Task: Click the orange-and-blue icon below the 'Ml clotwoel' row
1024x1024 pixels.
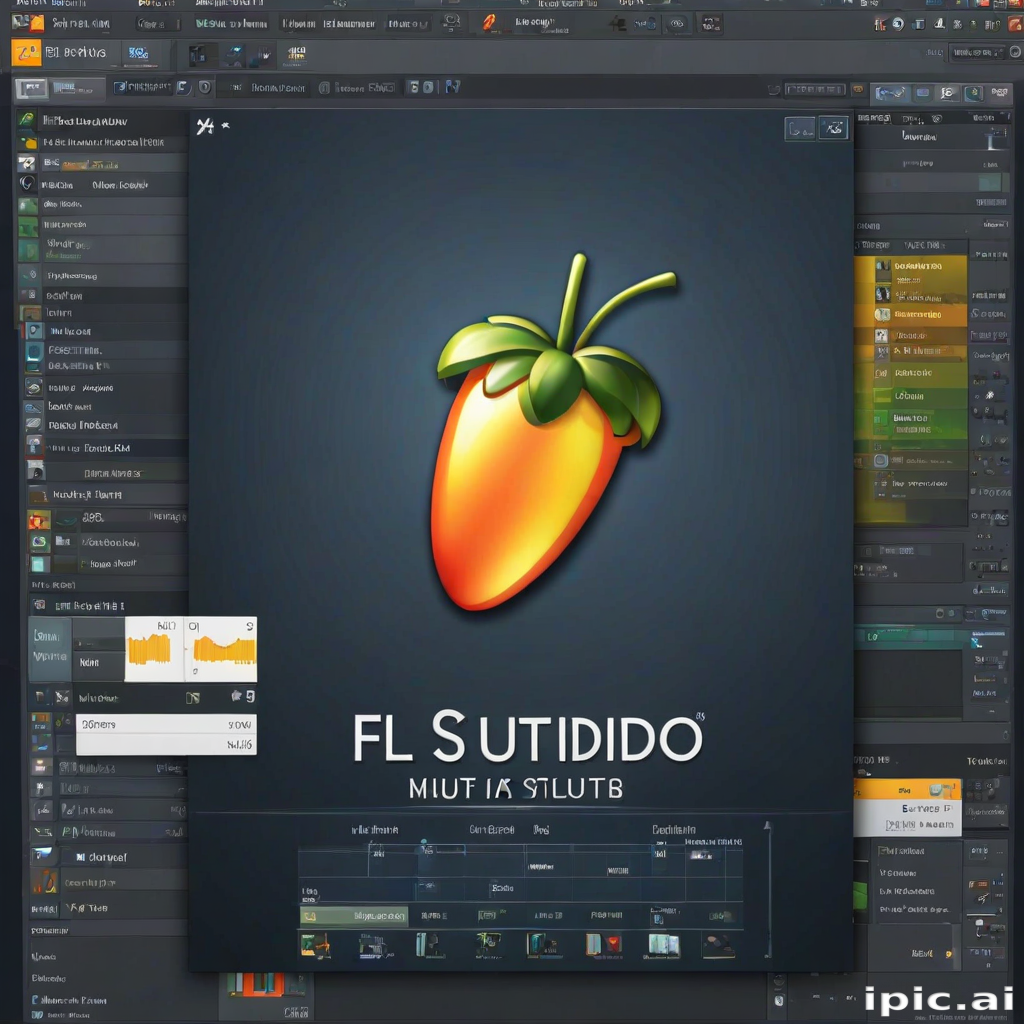Action: [x=44, y=881]
